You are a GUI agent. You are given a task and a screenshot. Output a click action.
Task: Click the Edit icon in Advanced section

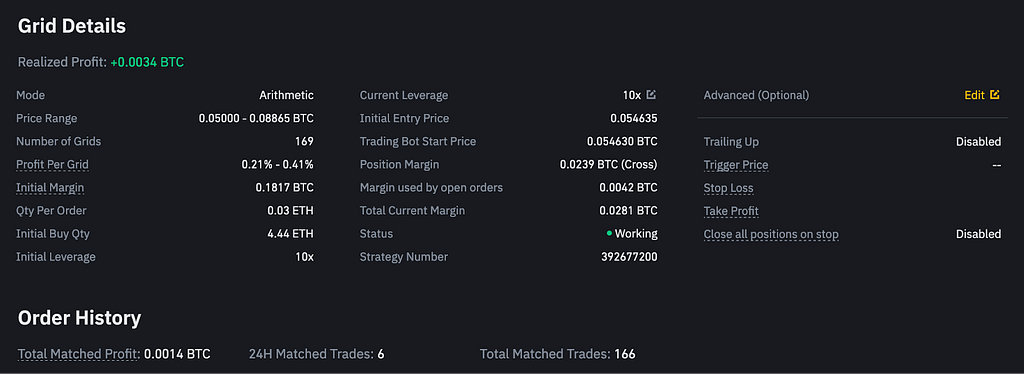click(x=995, y=95)
